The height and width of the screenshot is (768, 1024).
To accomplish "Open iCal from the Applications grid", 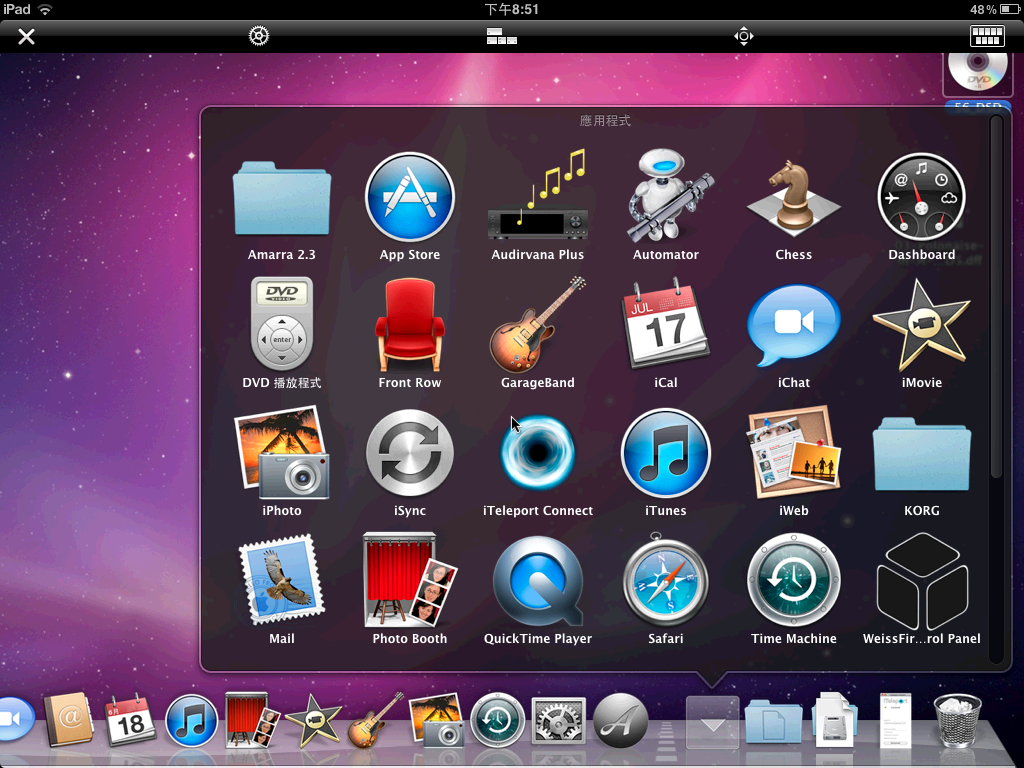I will (x=665, y=323).
